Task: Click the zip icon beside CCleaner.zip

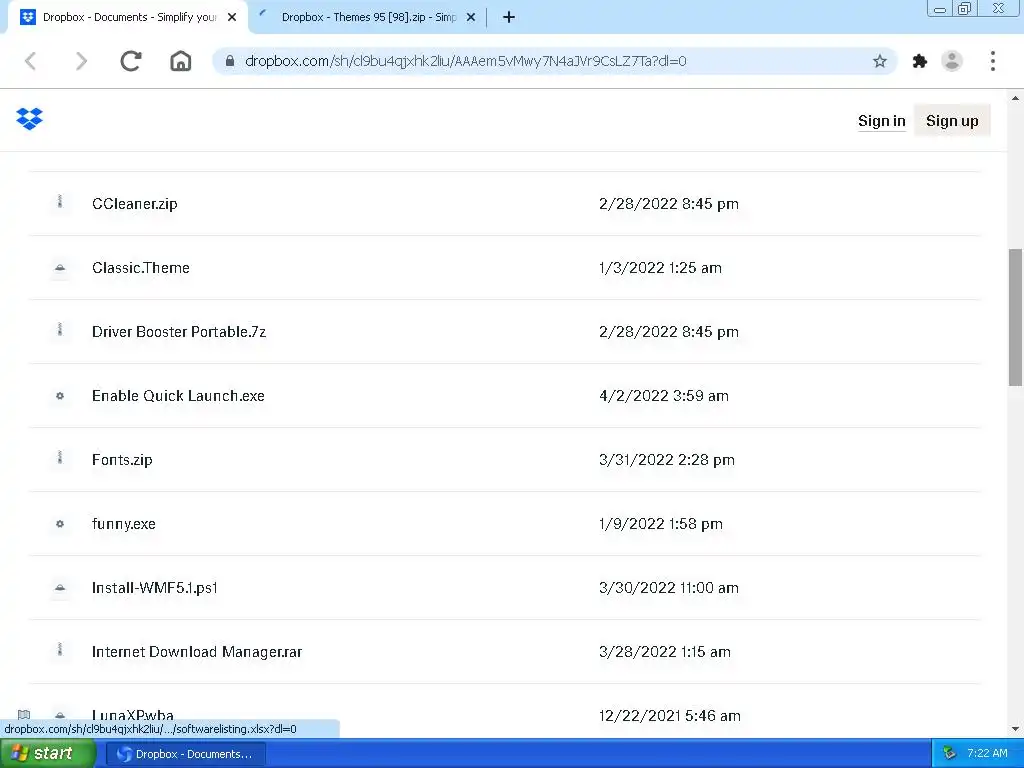Action: point(60,202)
